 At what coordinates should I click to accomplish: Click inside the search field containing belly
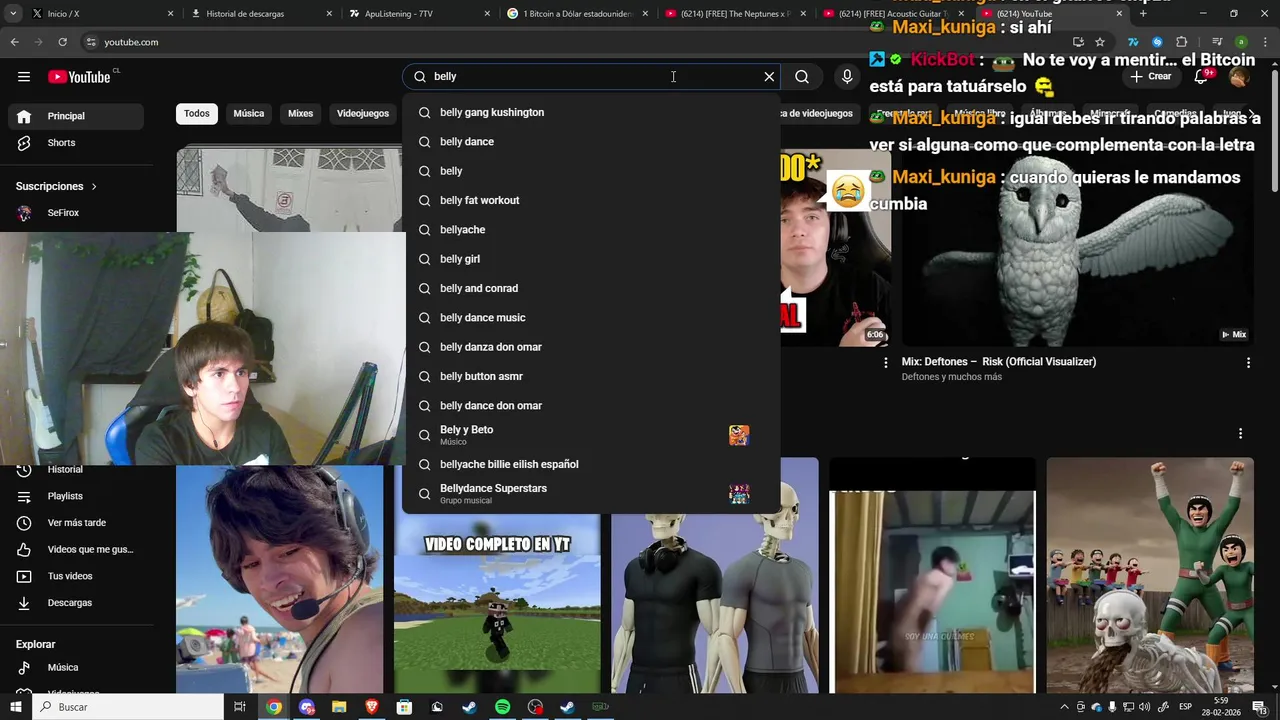click(590, 77)
